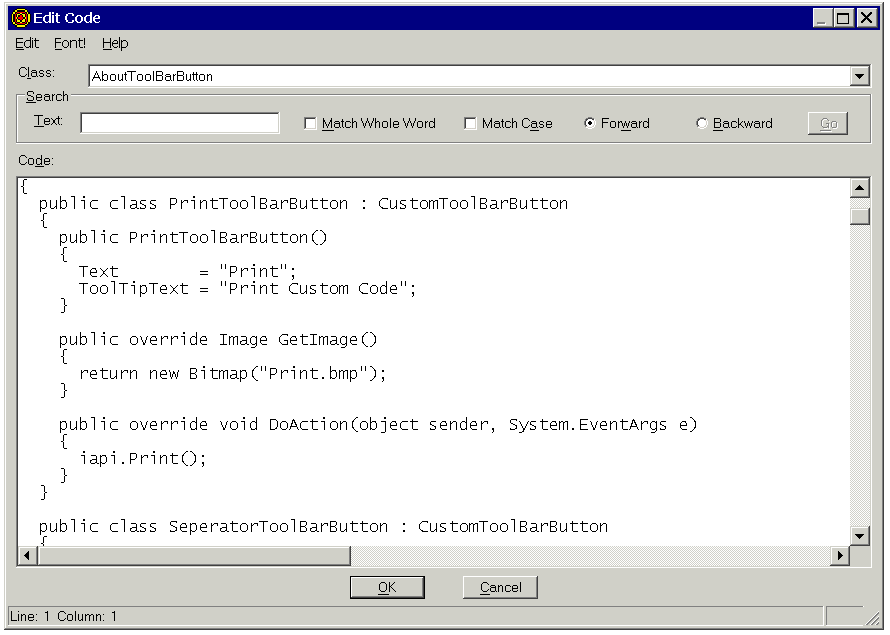This screenshot has width=890, height=635.
Task: Select the Forward search direction
Action: coord(590,124)
